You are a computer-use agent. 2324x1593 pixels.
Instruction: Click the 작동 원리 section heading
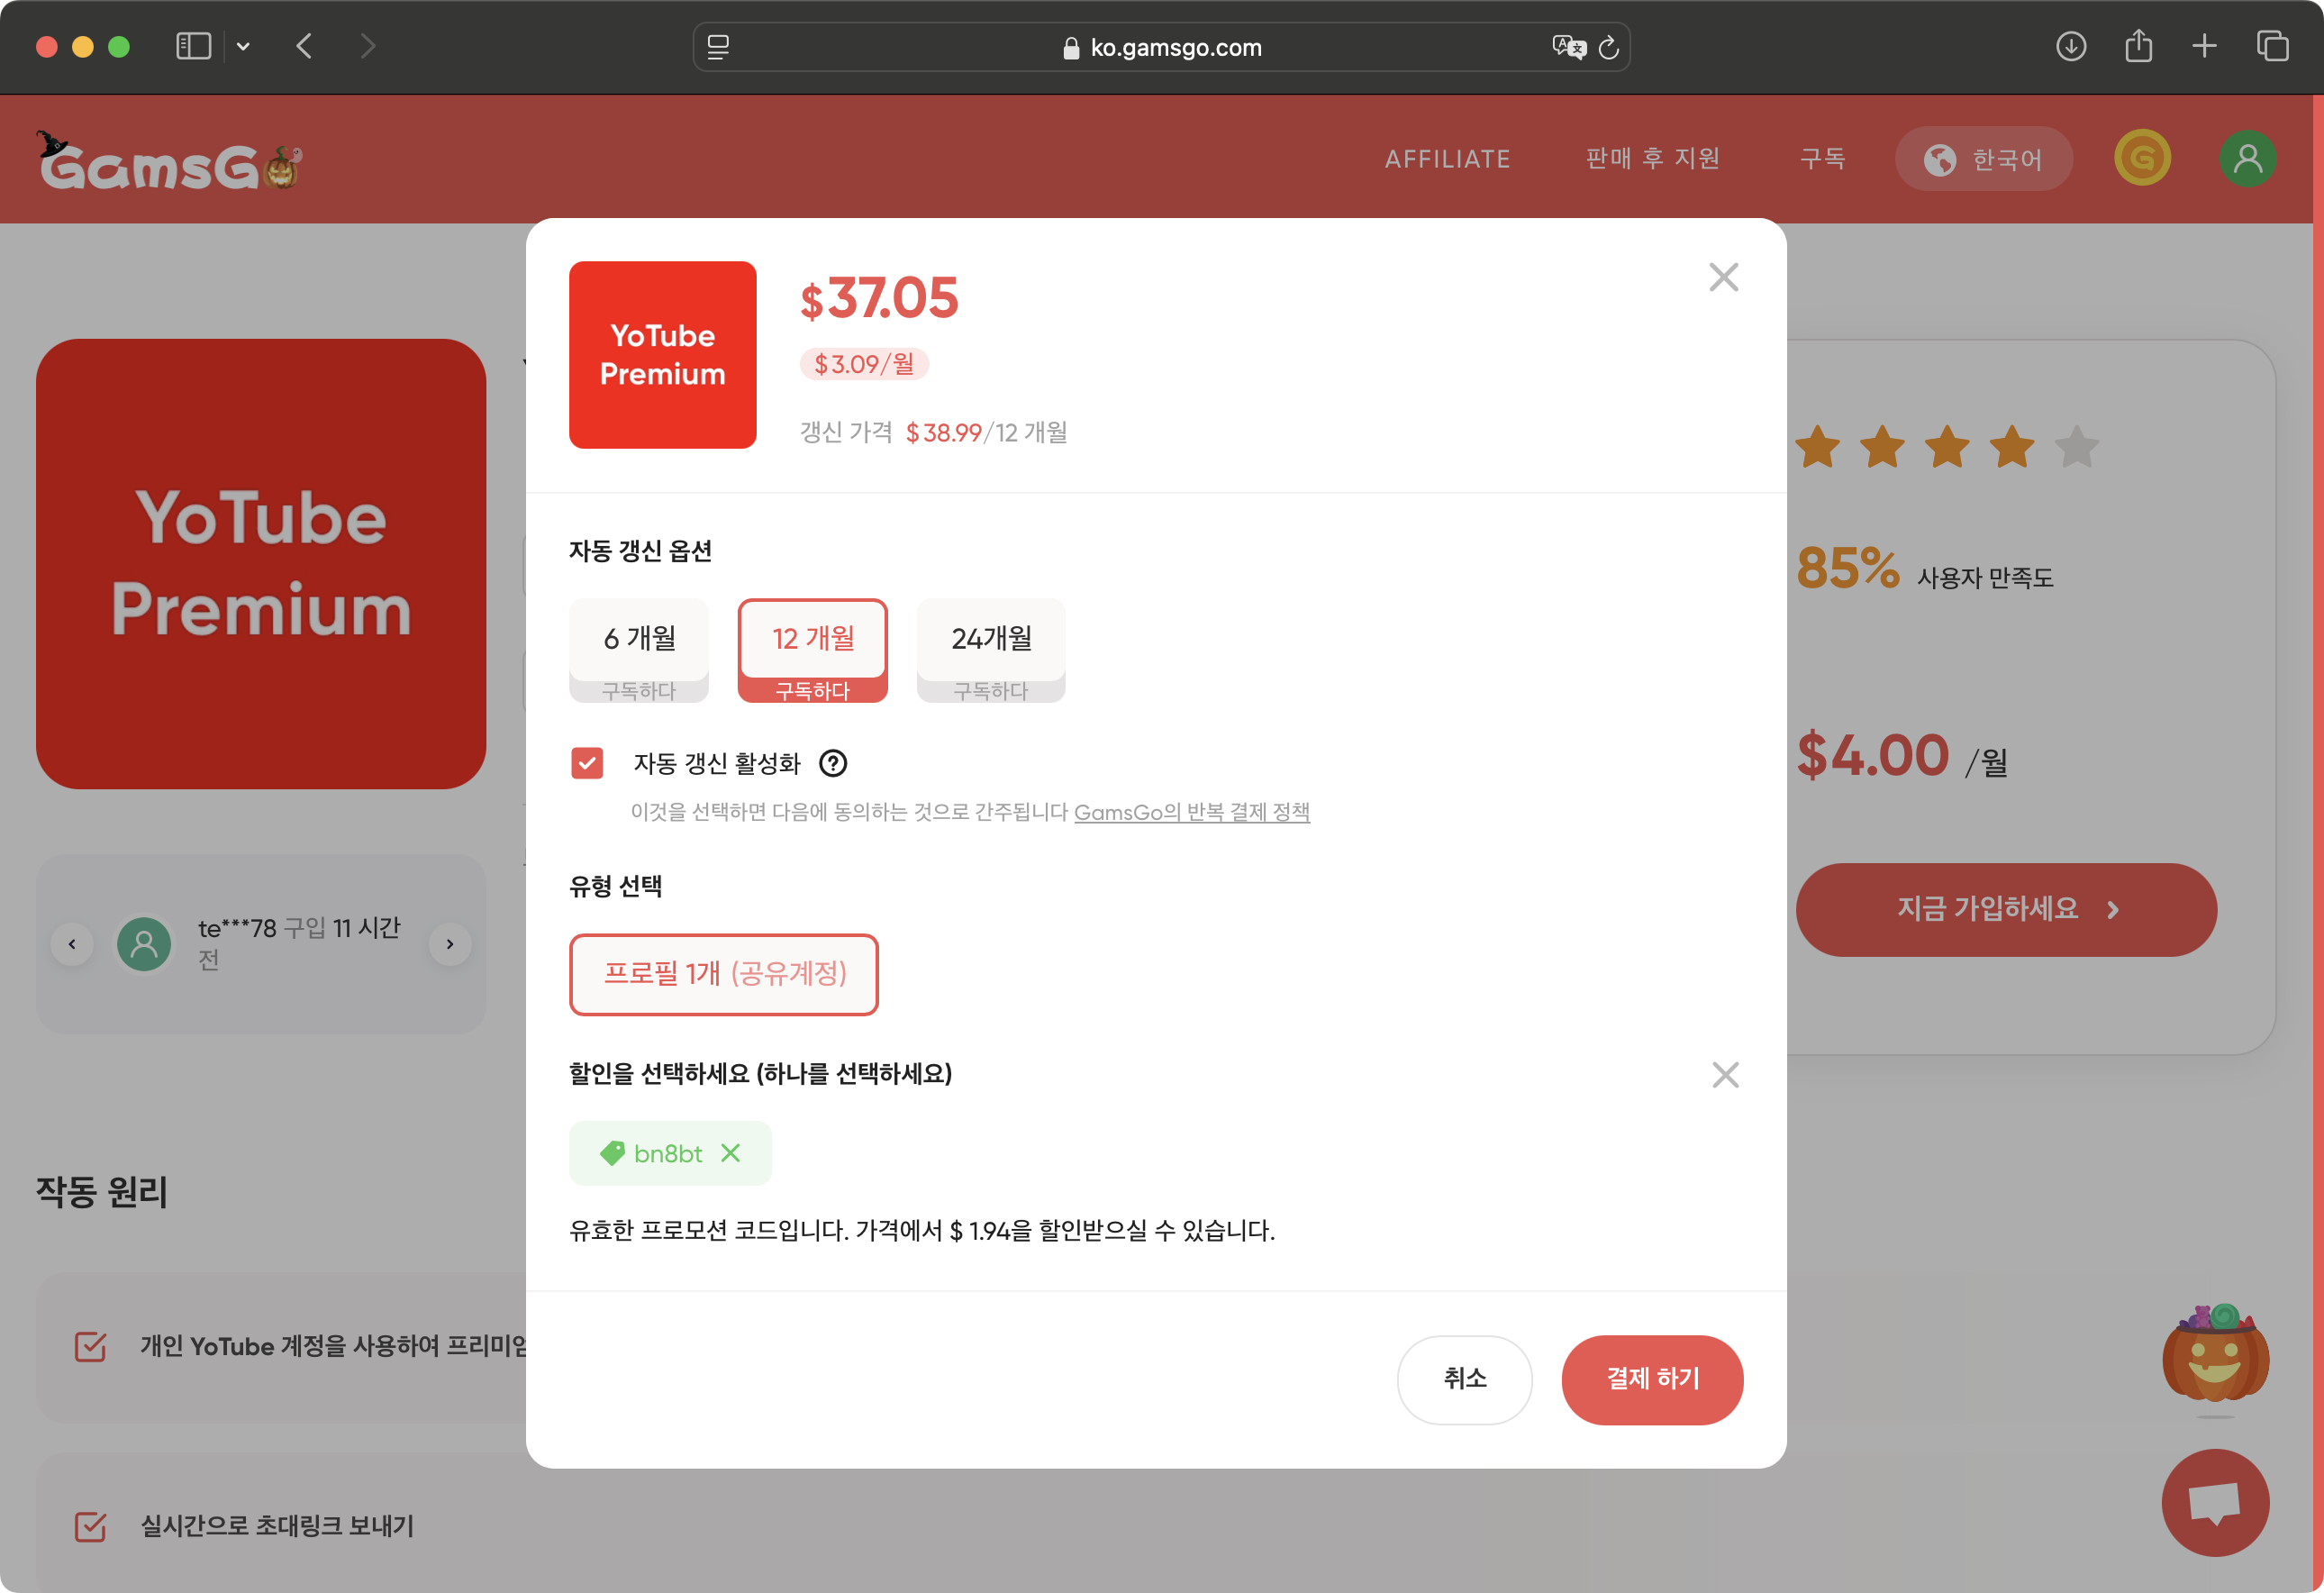(x=102, y=1192)
